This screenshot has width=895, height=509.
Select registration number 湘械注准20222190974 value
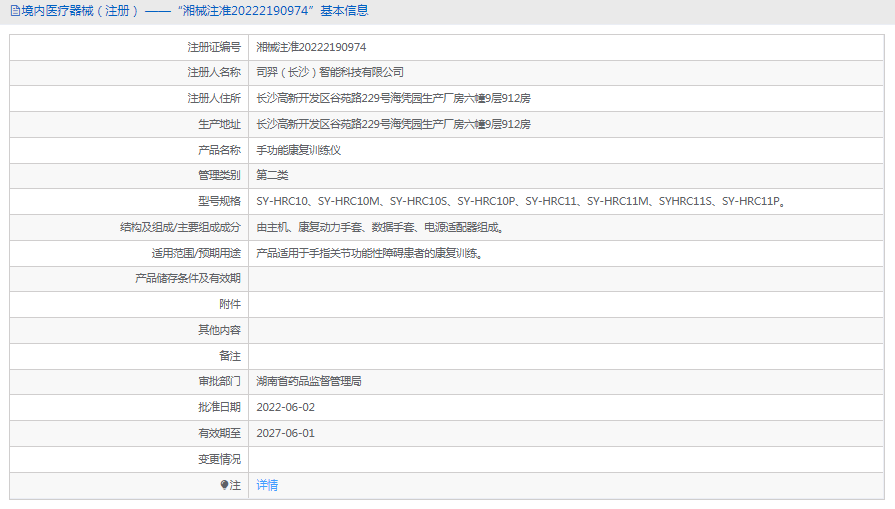(311, 47)
